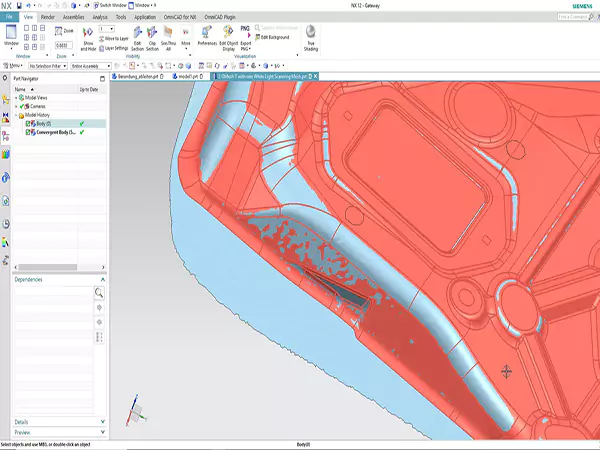Viewport: 600px width, 450px height.
Task: Click the view triad orientation widget
Action: click(136, 411)
